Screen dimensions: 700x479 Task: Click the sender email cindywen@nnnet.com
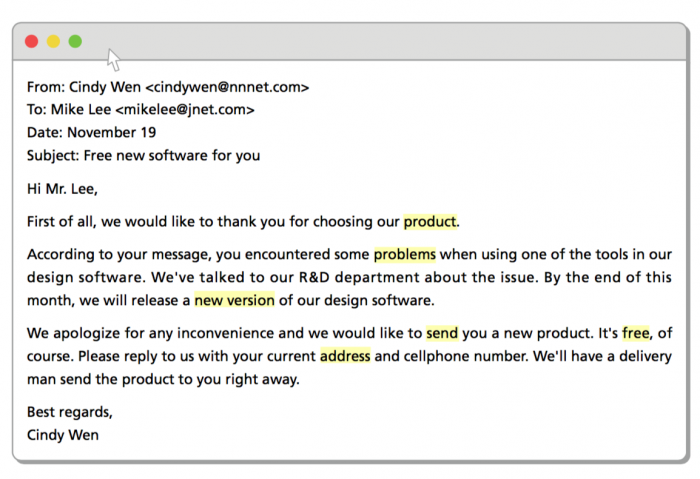coord(227,87)
